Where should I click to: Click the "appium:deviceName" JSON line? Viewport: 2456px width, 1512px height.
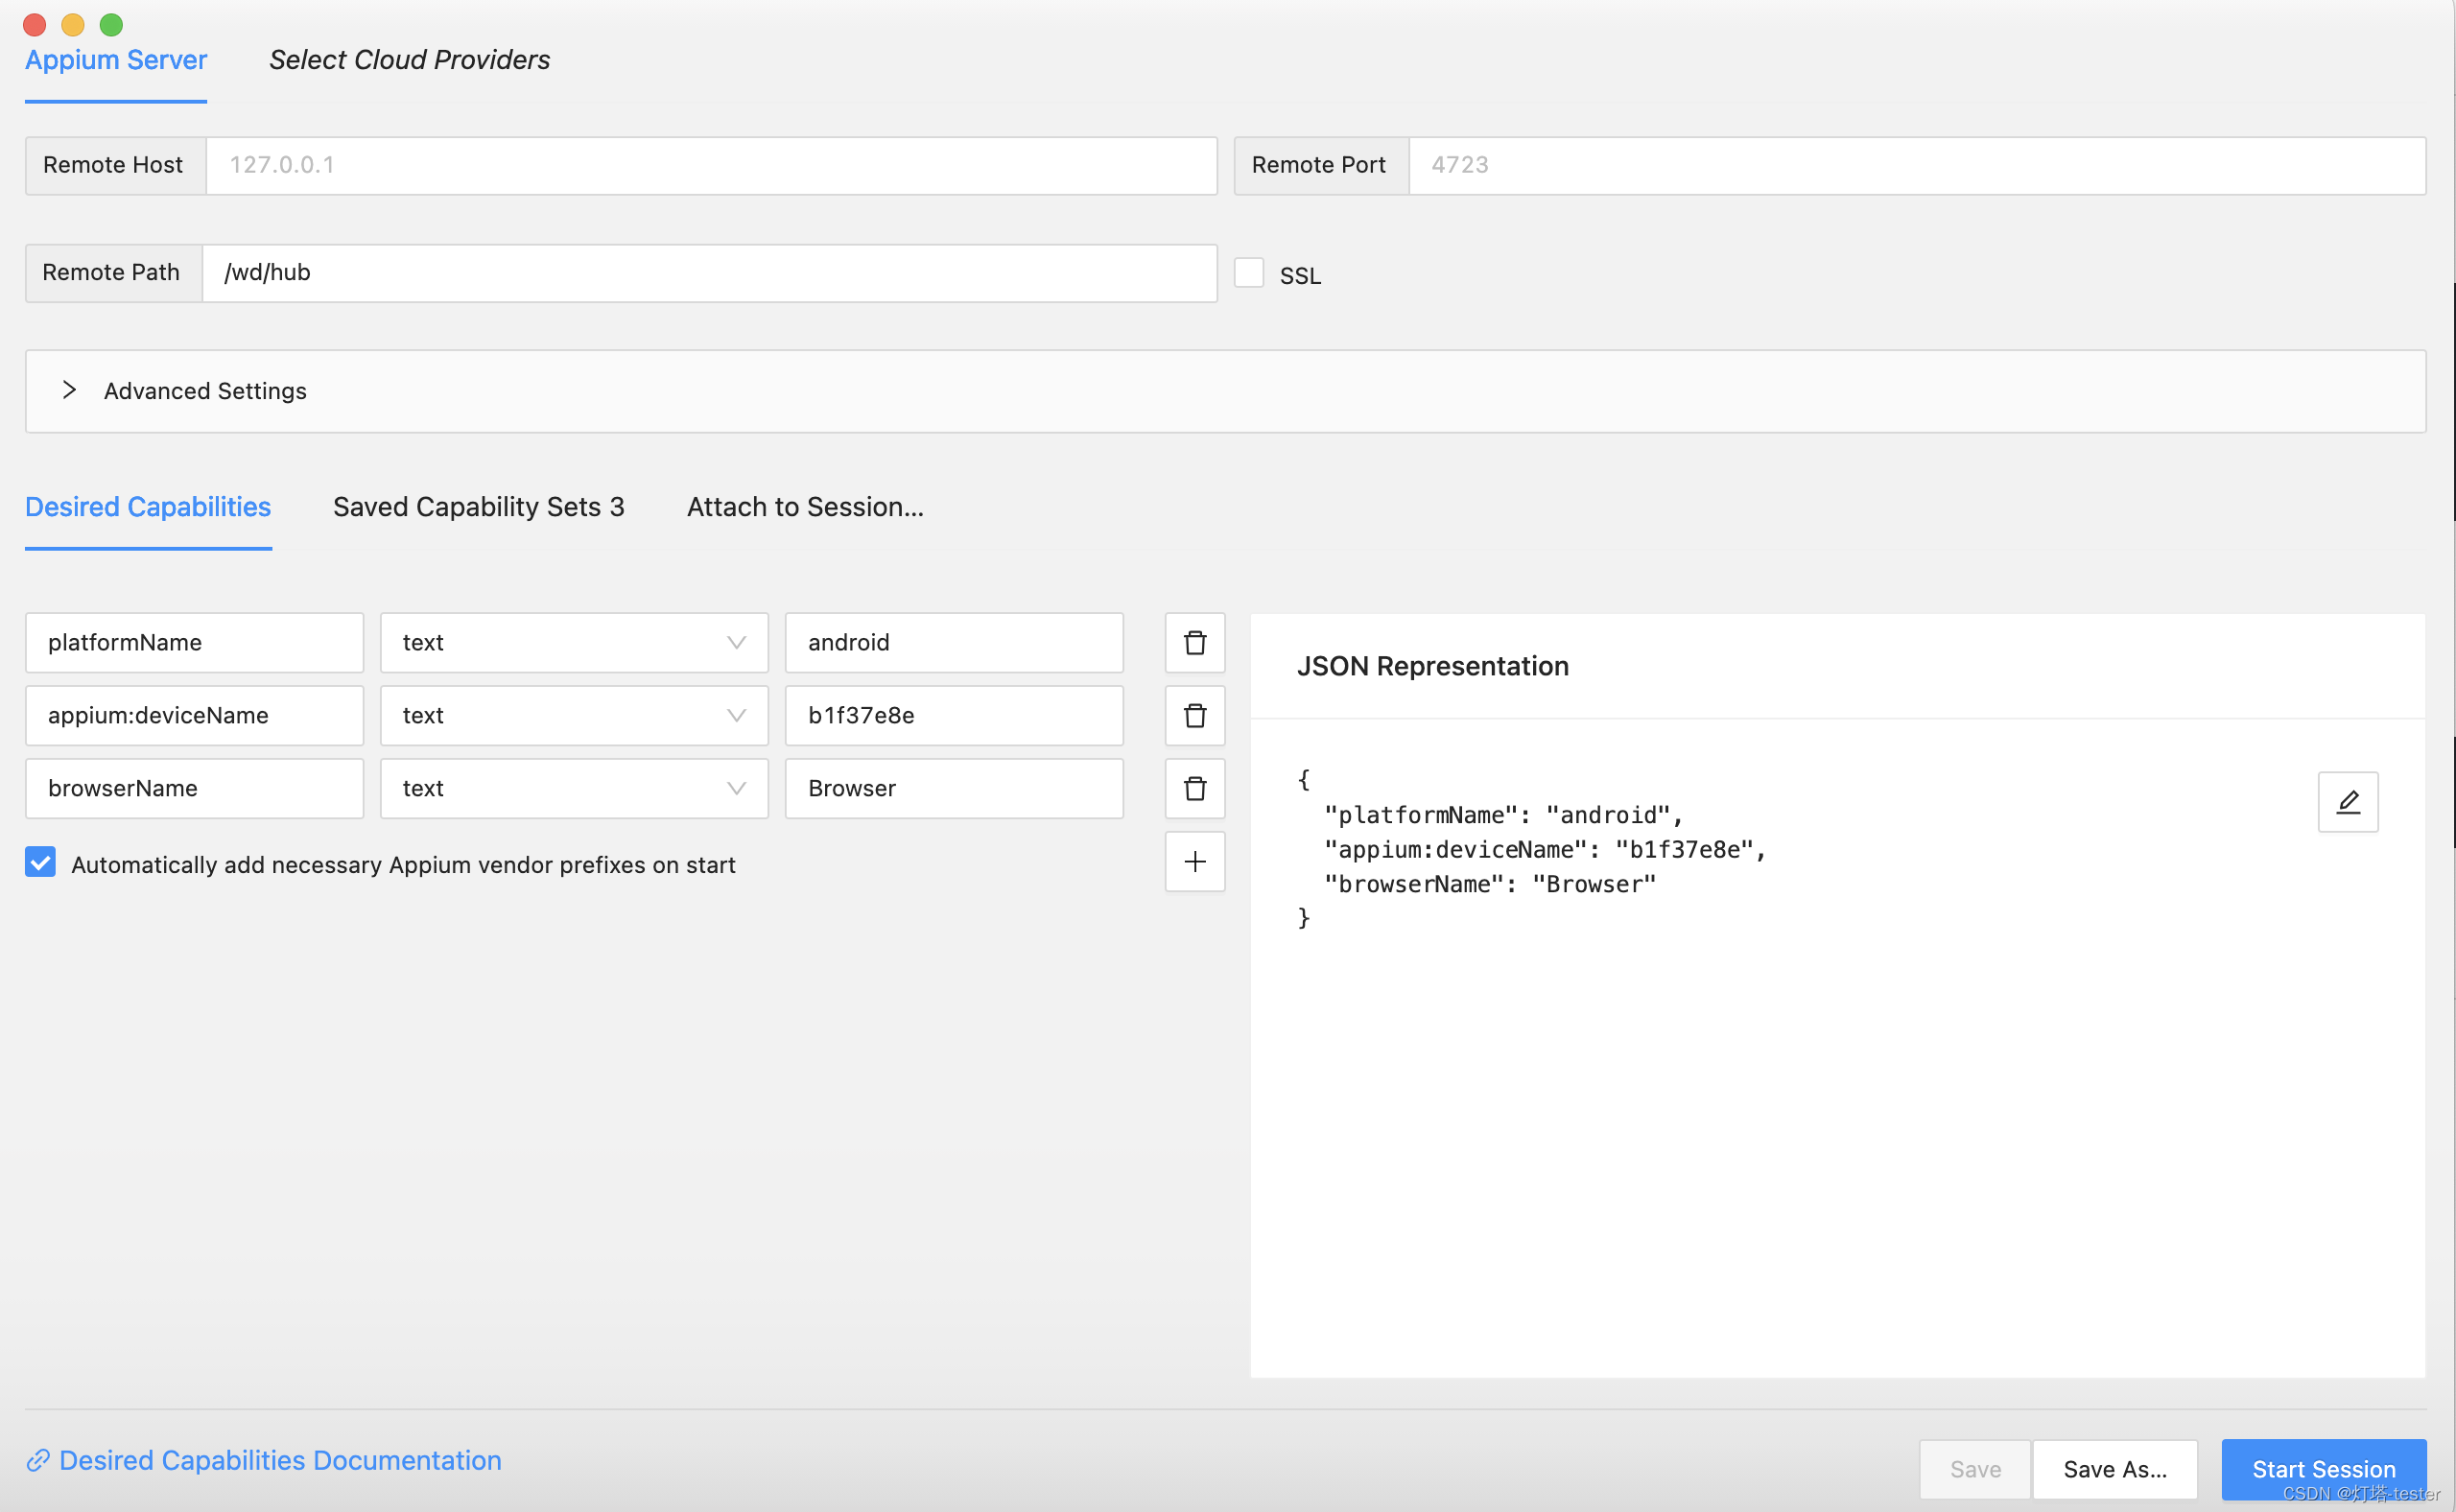click(x=1545, y=849)
